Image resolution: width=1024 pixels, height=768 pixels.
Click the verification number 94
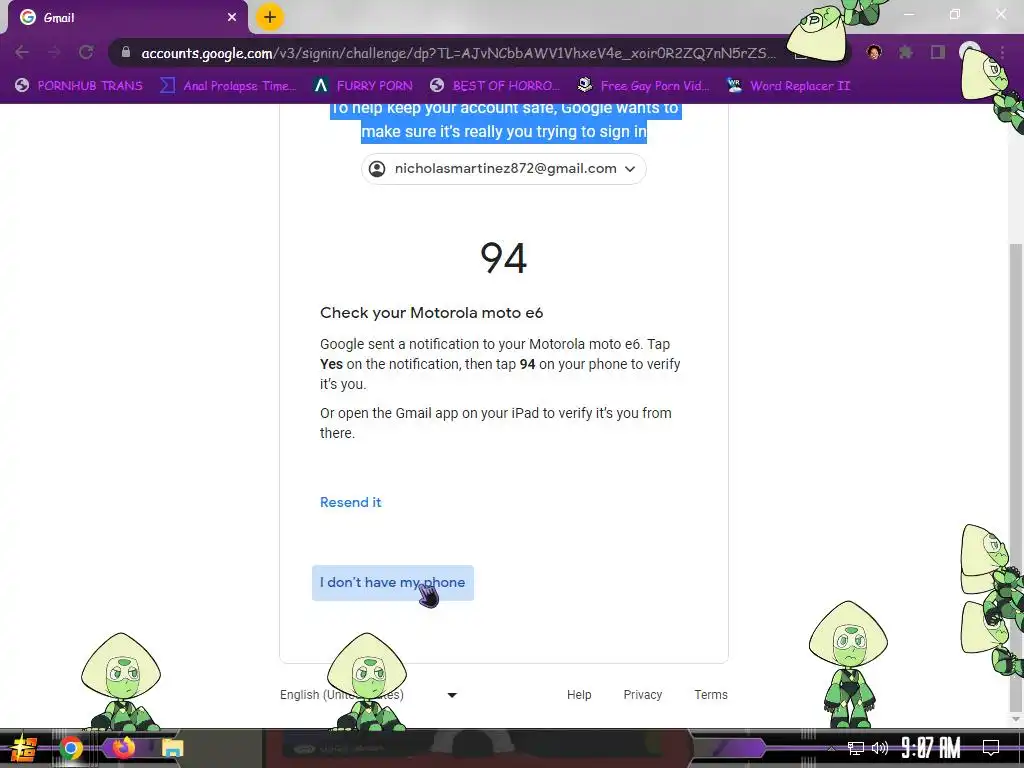point(504,259)
